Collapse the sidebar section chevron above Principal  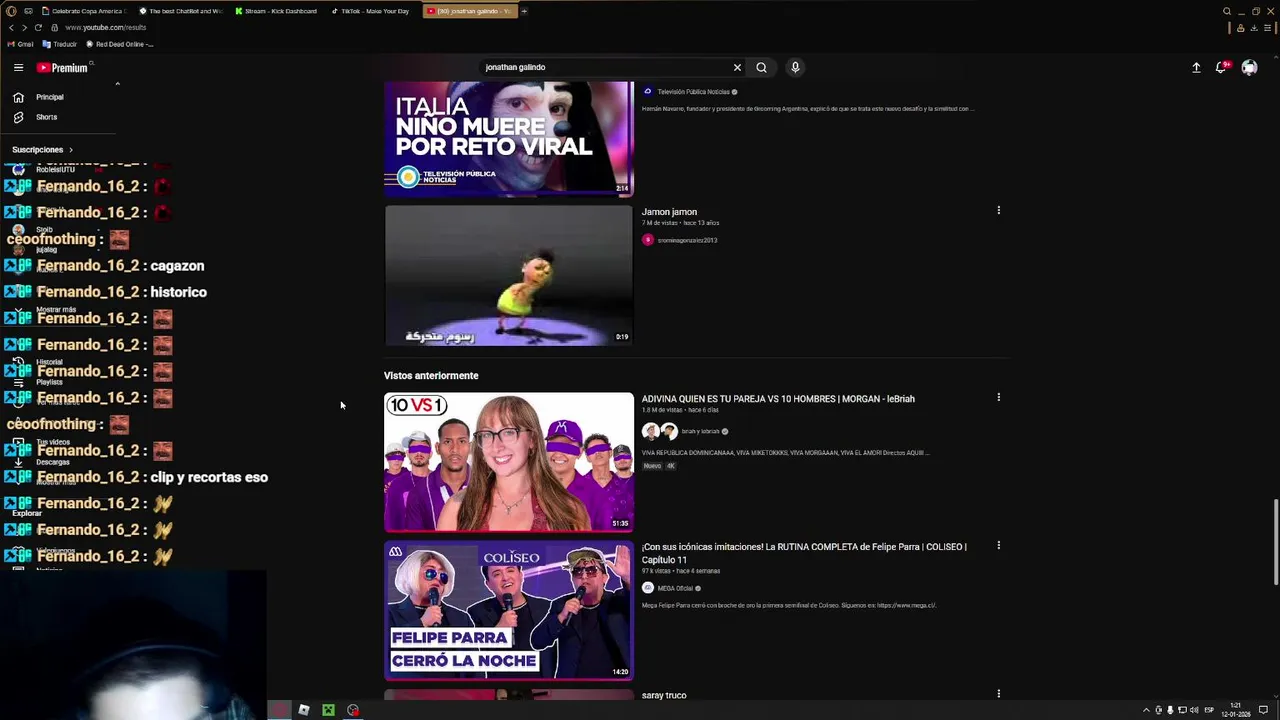pos(117,84)
